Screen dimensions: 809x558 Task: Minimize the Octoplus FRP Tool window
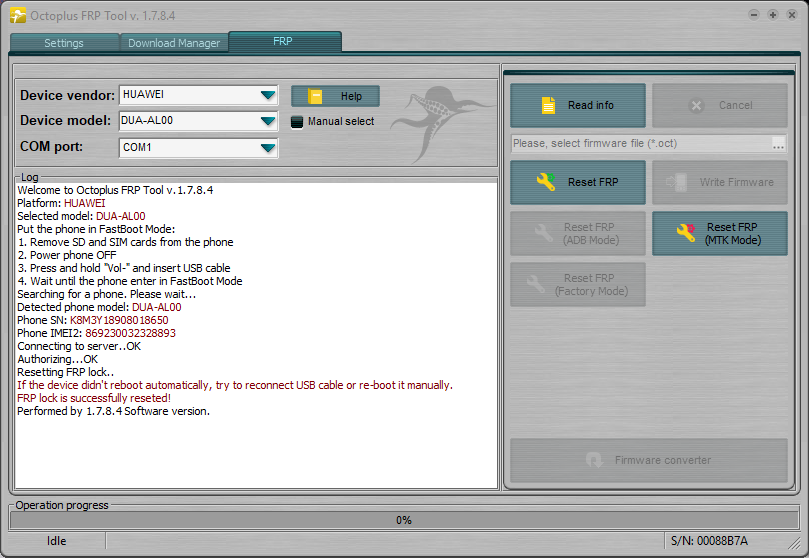(754, 15)
